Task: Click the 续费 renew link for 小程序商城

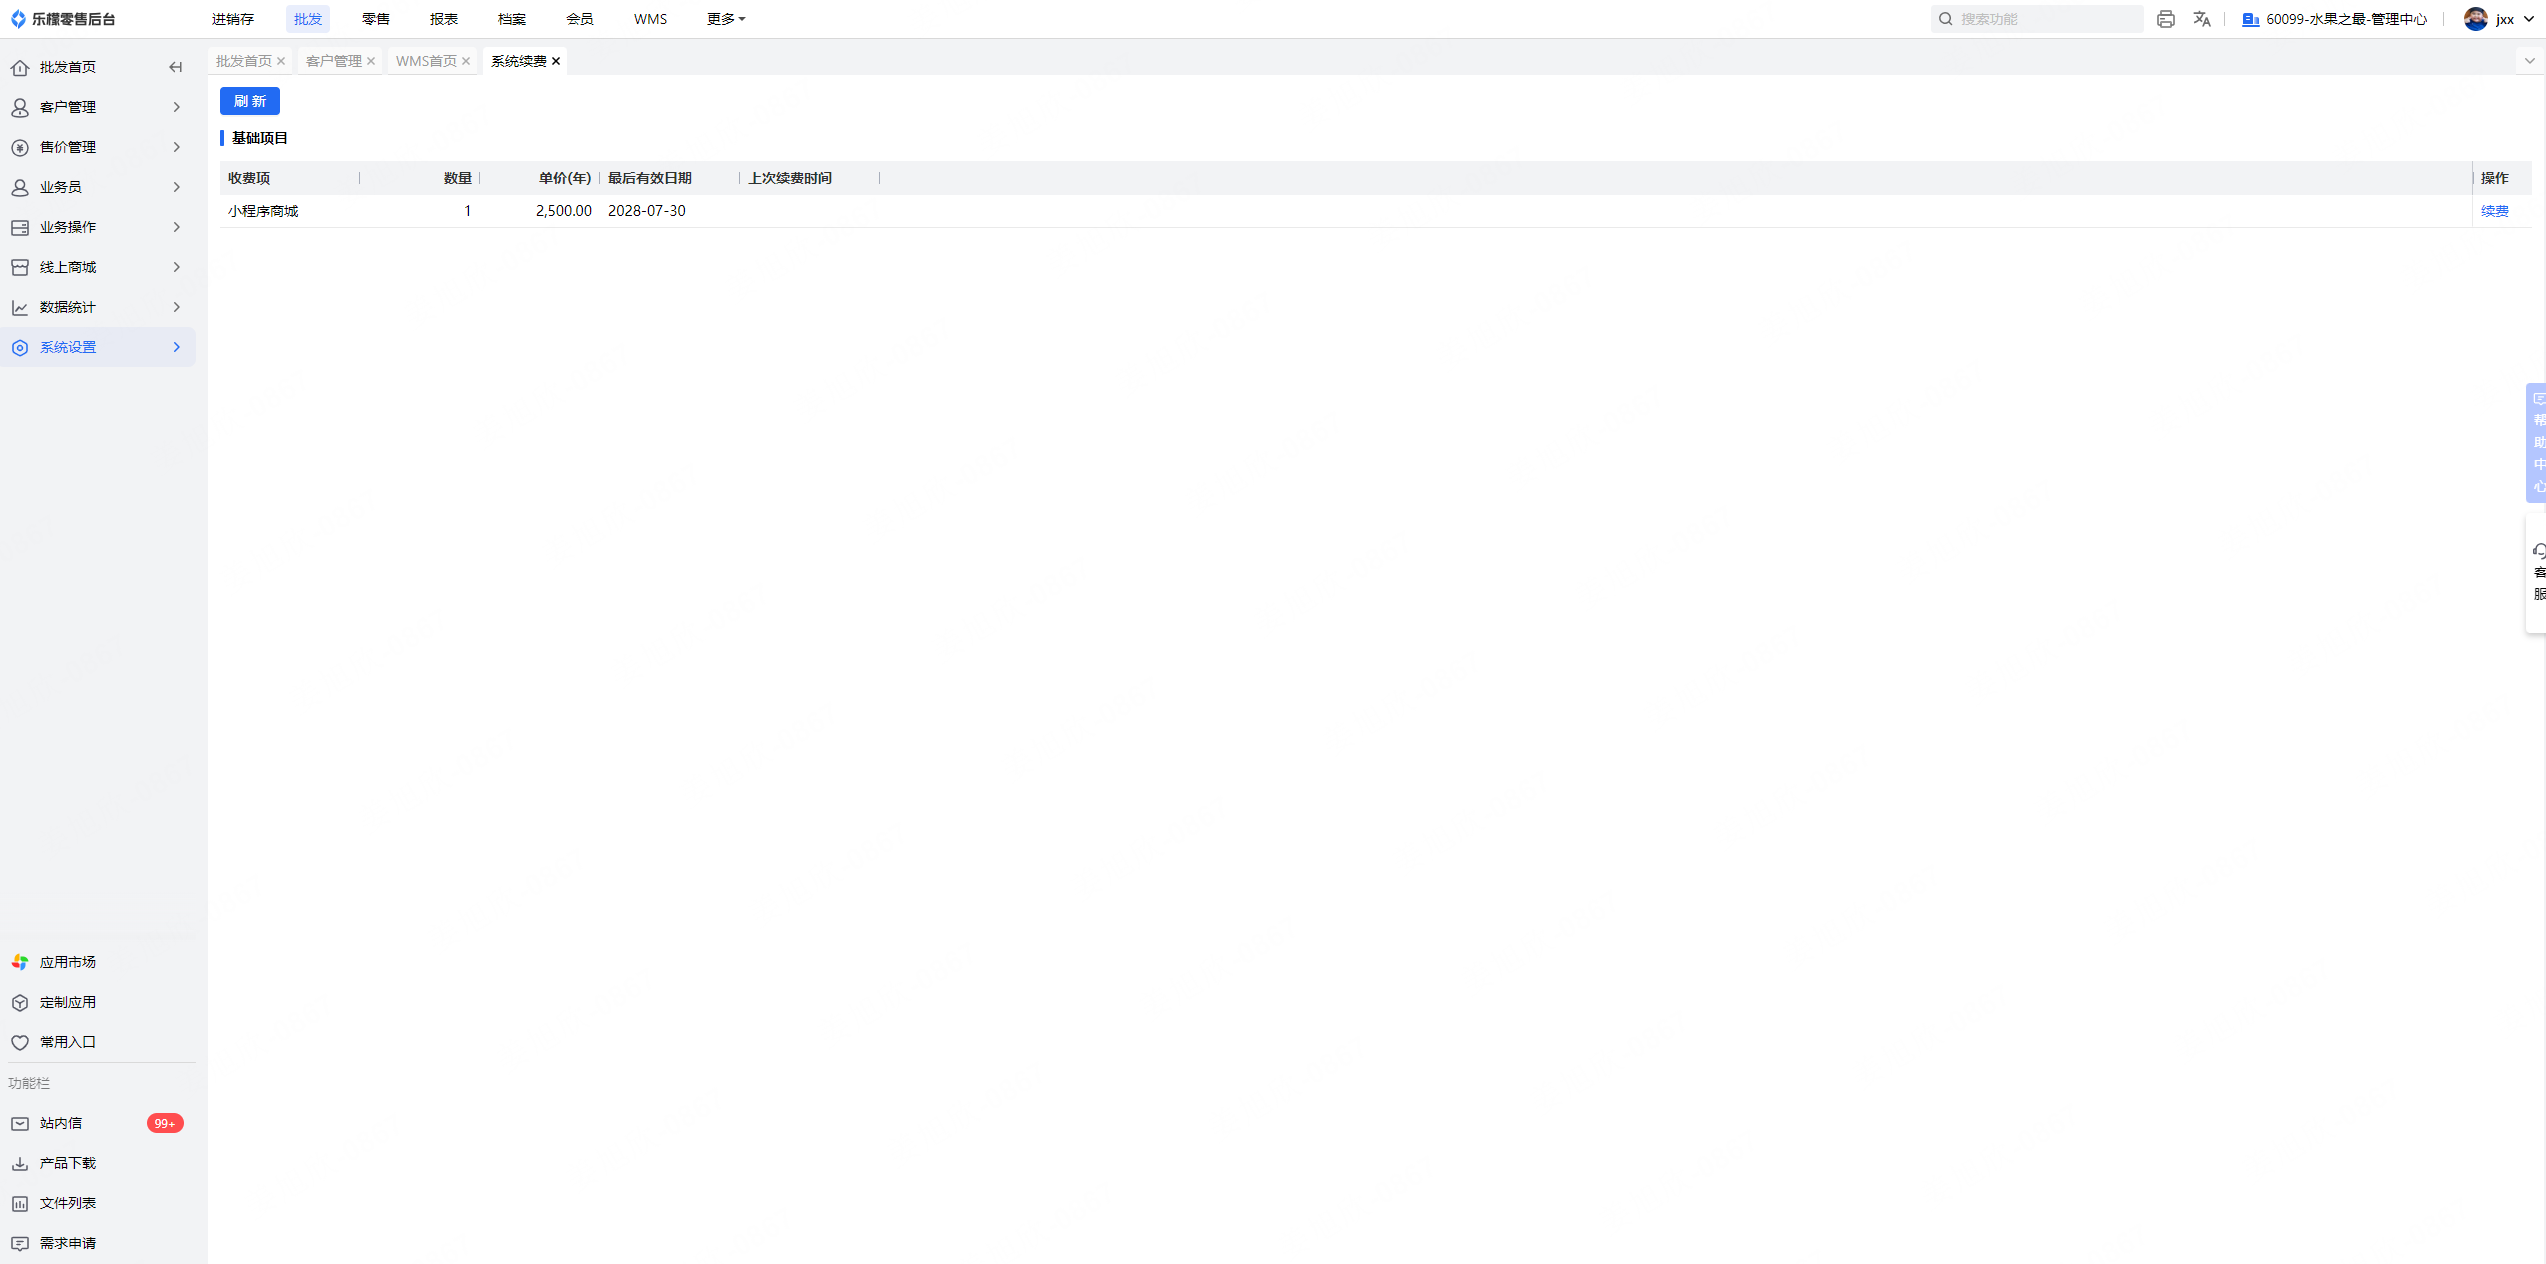Action: click(x=2494, y=211)
